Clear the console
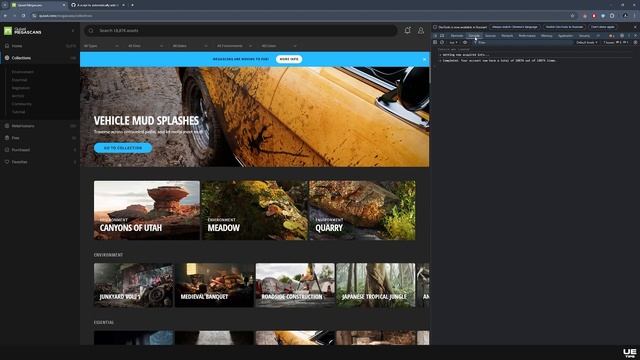The width and height of the screenshot is (640, 360). coord(442,42)
